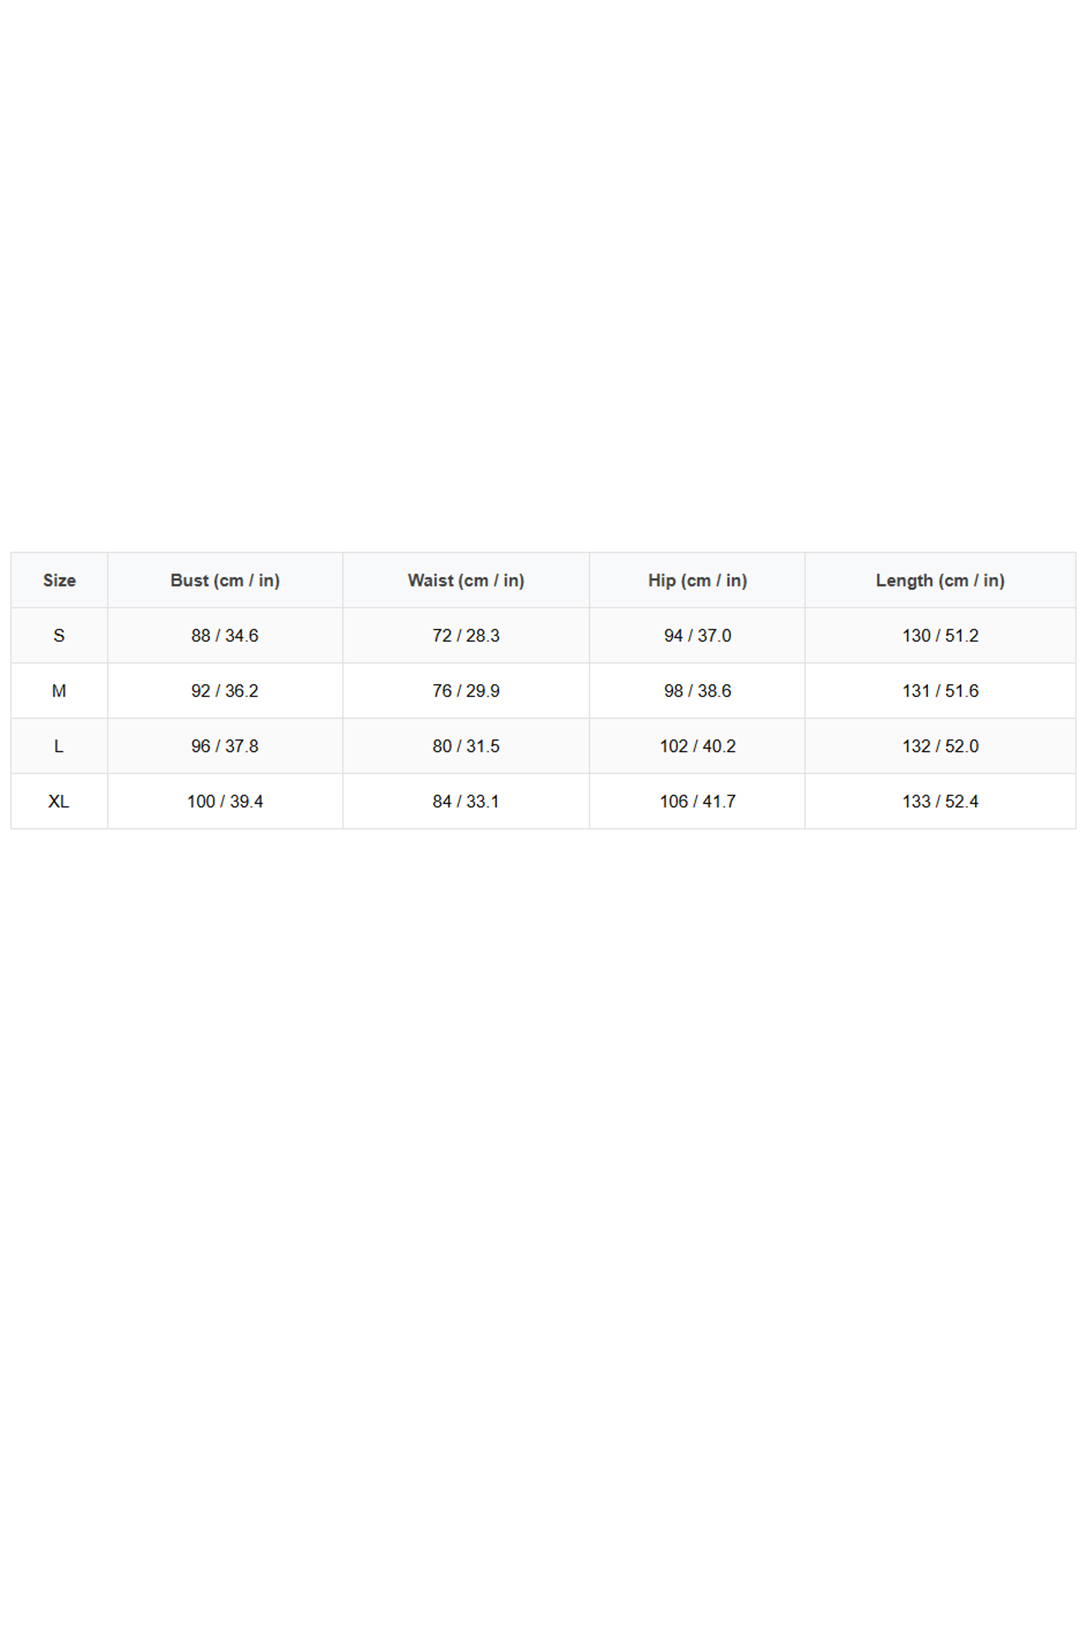Click the M size row label
1088x1632 pixels.
pos(59,691)
